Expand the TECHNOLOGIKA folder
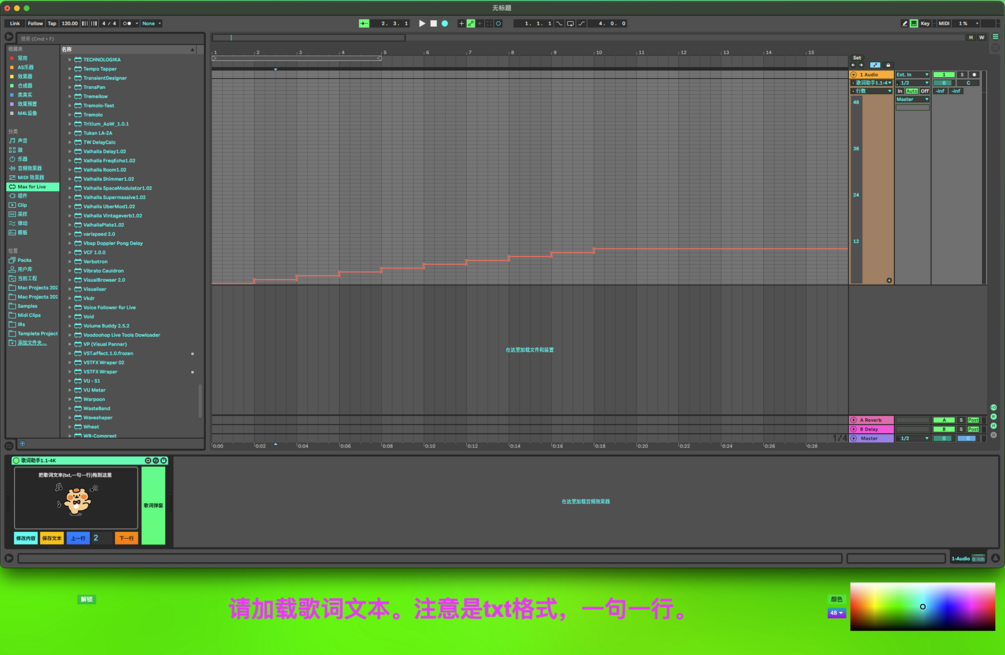Image resolution: width=1005 pixels, height=655 pixels. [70, 60]
